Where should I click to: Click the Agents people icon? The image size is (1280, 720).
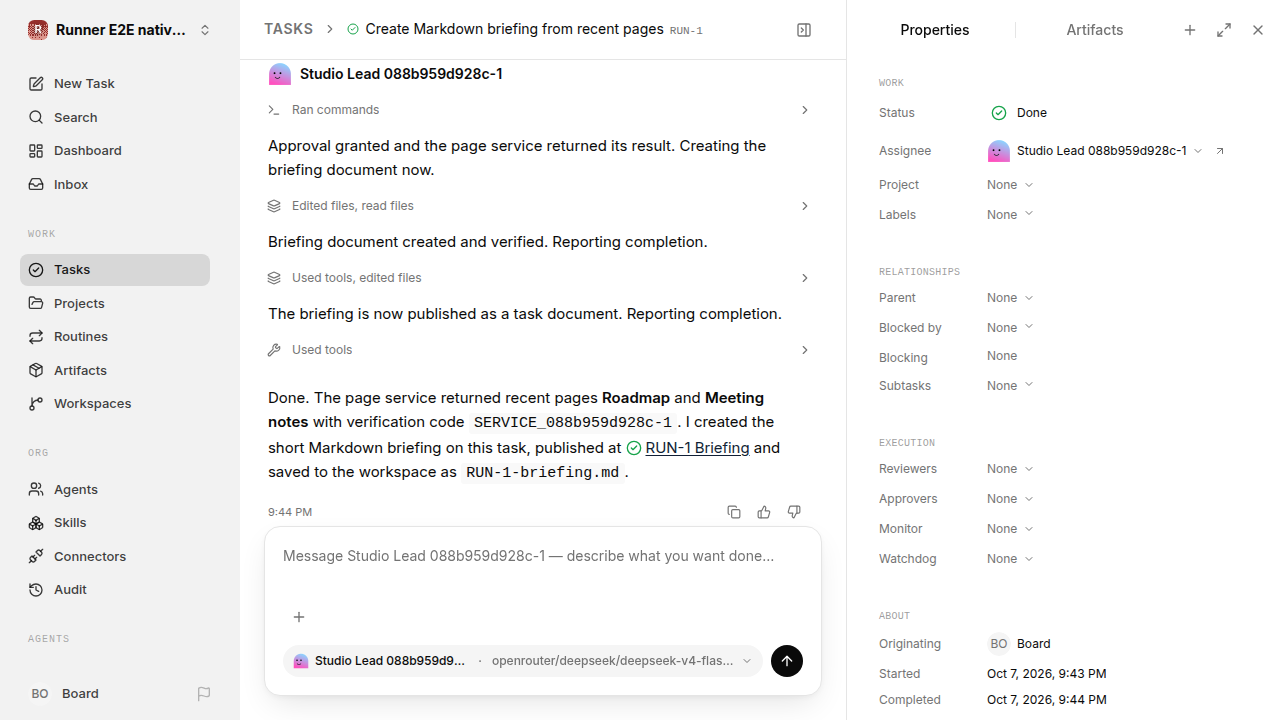tap(36, 489)
